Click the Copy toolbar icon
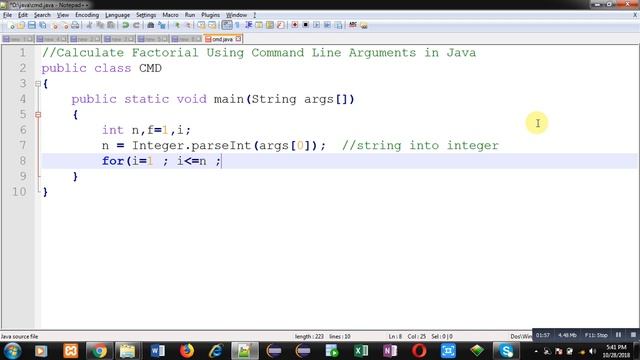 click(100, 25)
